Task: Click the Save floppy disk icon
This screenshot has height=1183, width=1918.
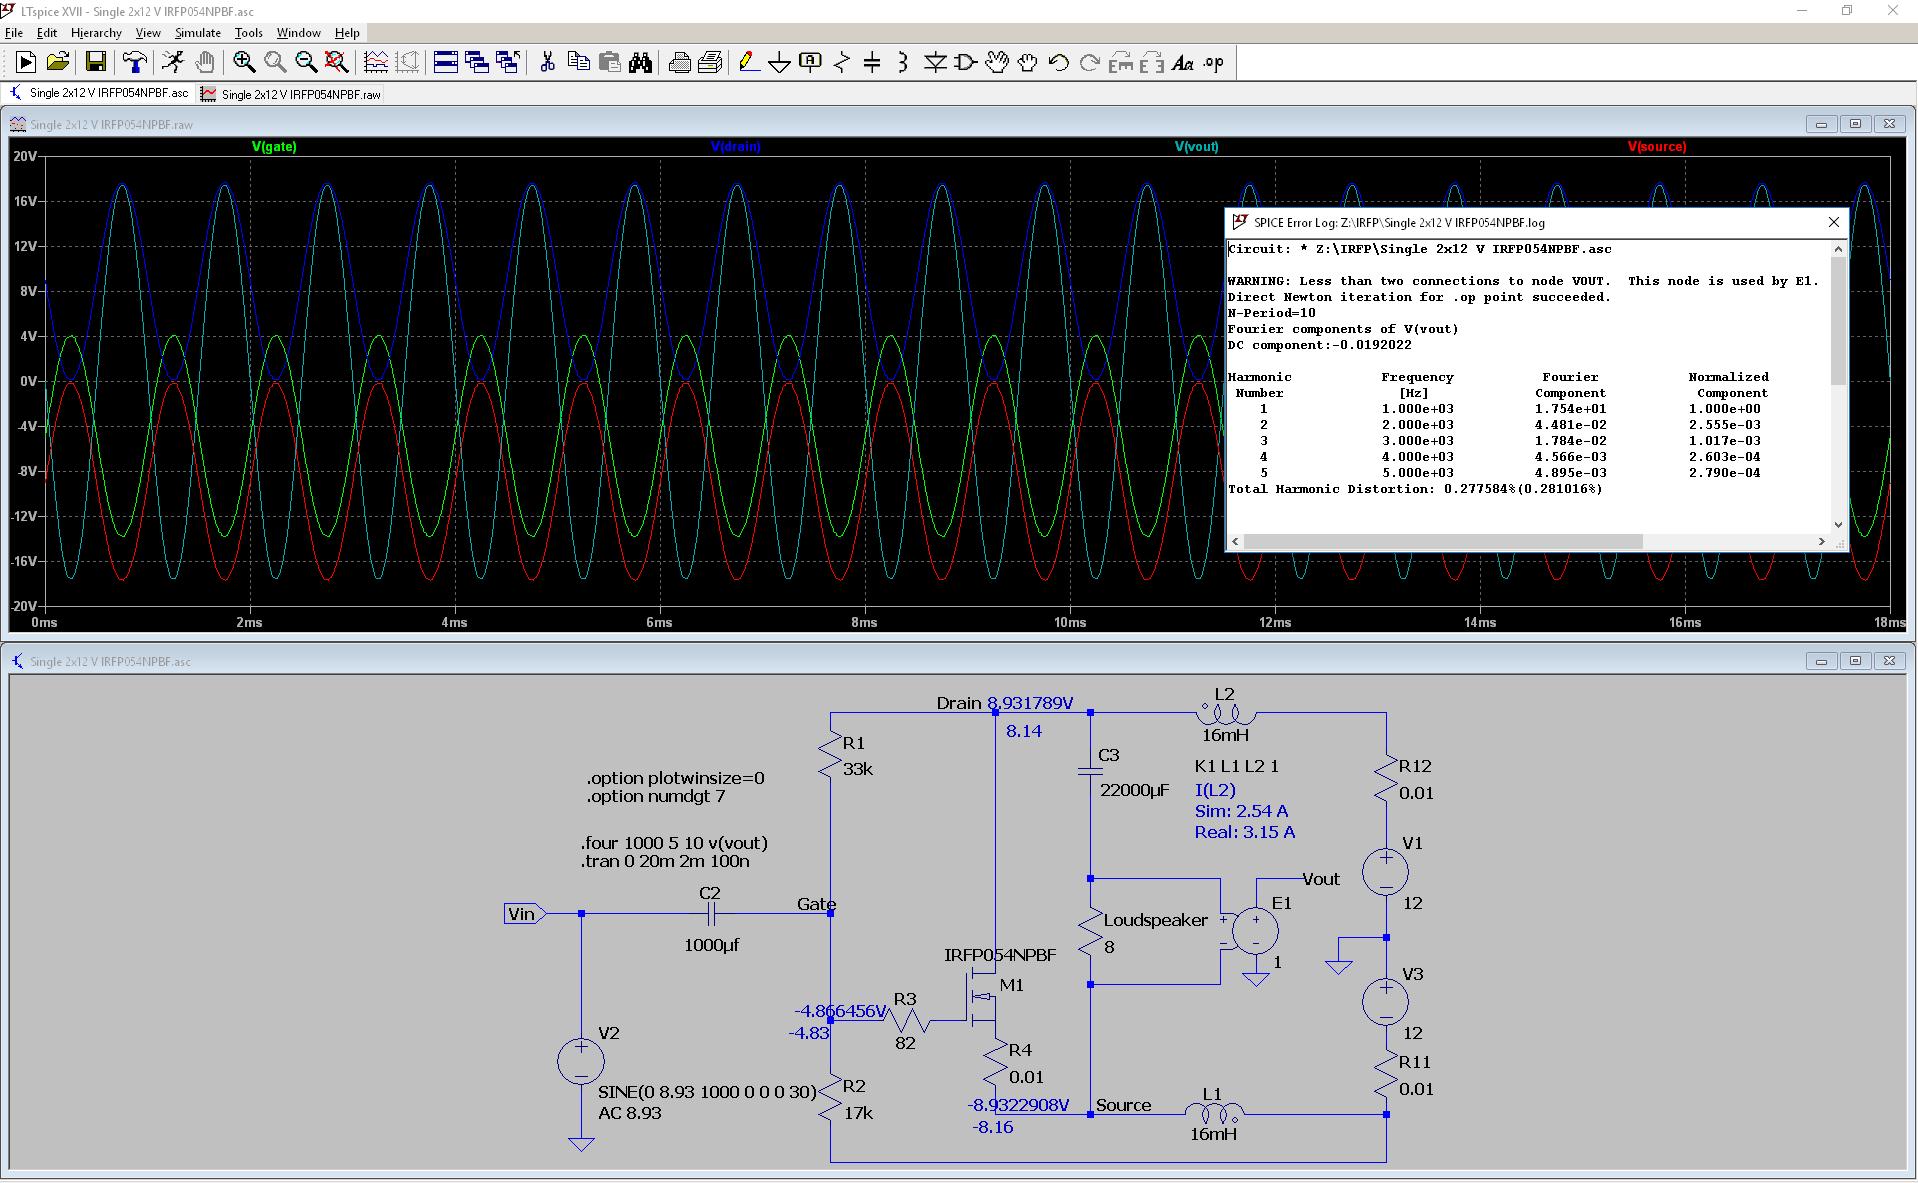Action: coord(95,63)
